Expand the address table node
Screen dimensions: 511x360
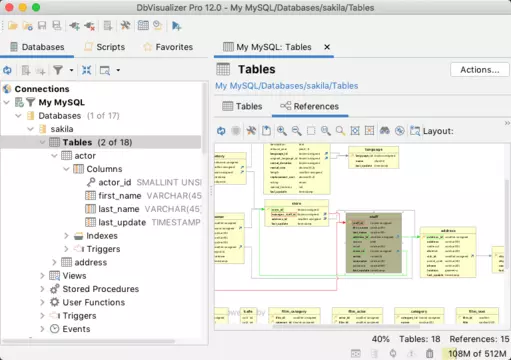54,262
